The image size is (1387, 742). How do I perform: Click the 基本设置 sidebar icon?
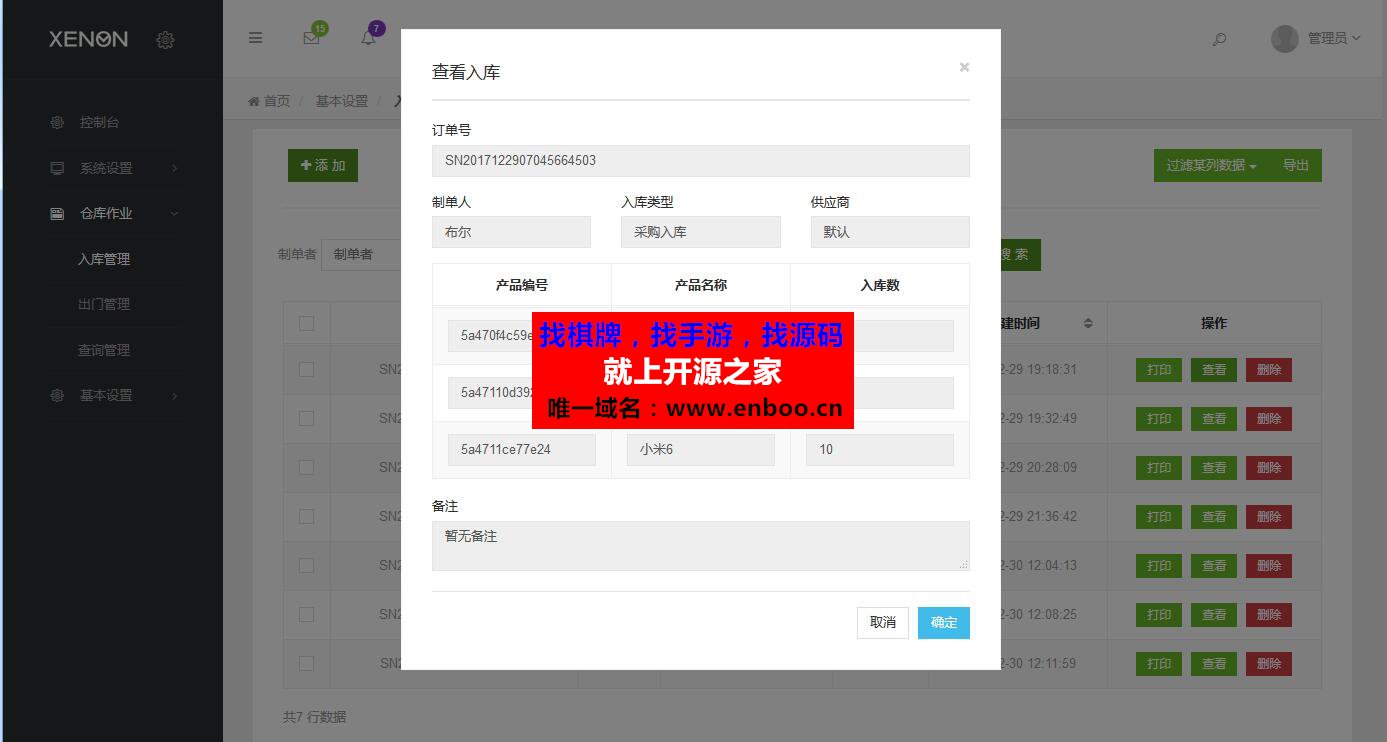point(57,395)
